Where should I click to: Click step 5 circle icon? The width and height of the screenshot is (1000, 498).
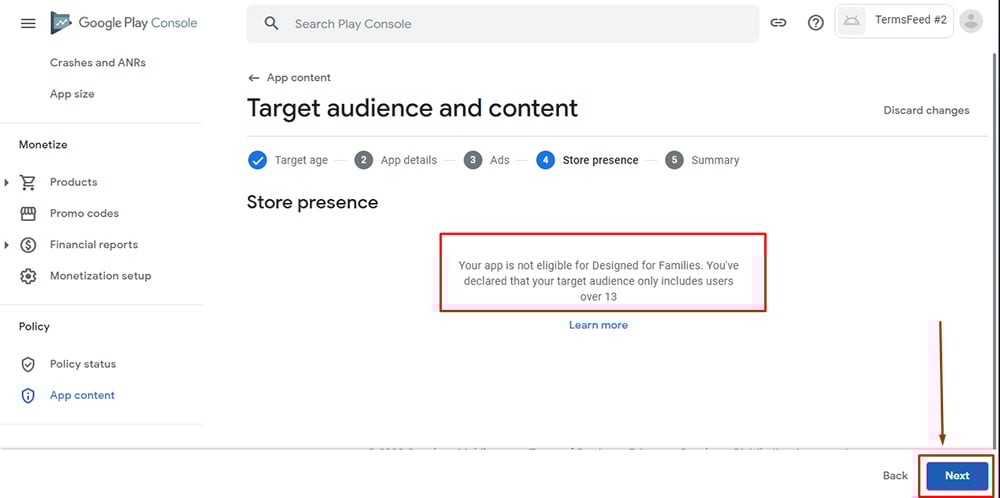click(674, 160)
